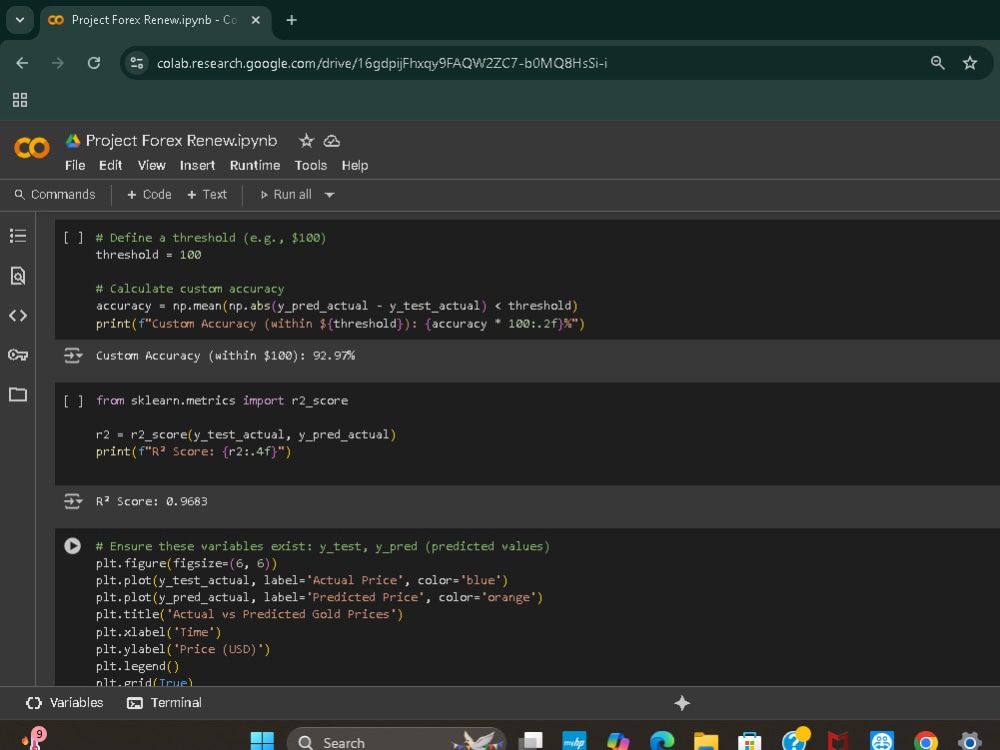Toggle output actions for Custom Accuracy result
This screenshot has width=1000, height=750.
tap(73, 356)
